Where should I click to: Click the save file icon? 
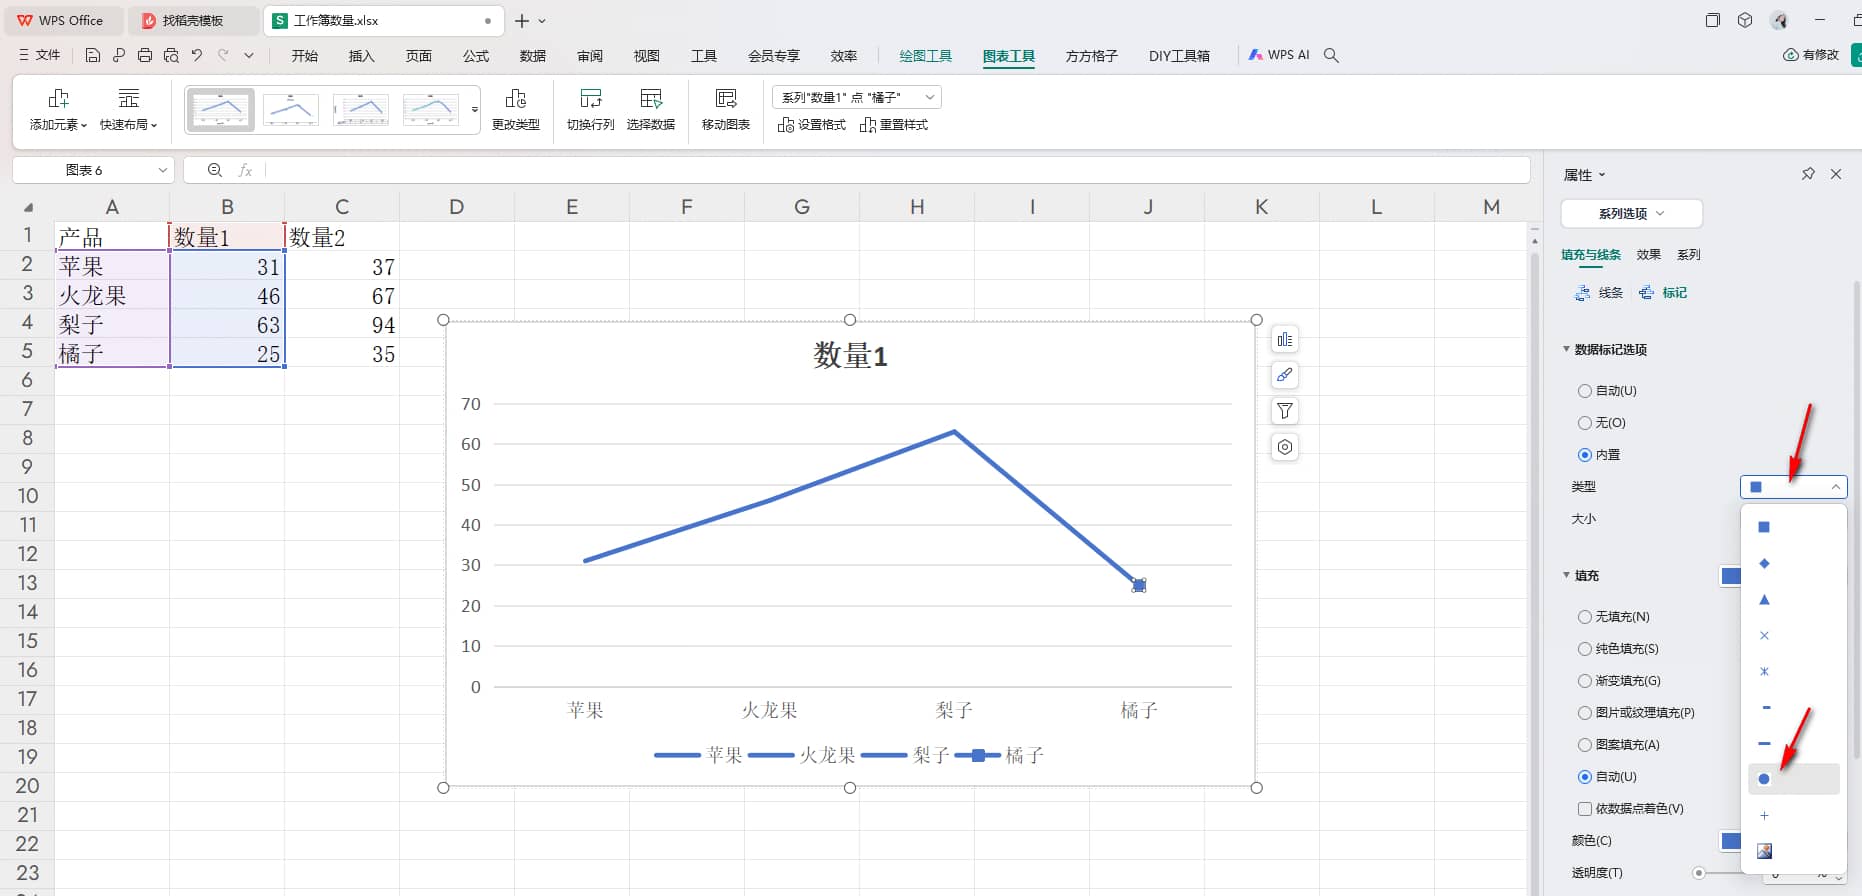[x=93, y=55]
